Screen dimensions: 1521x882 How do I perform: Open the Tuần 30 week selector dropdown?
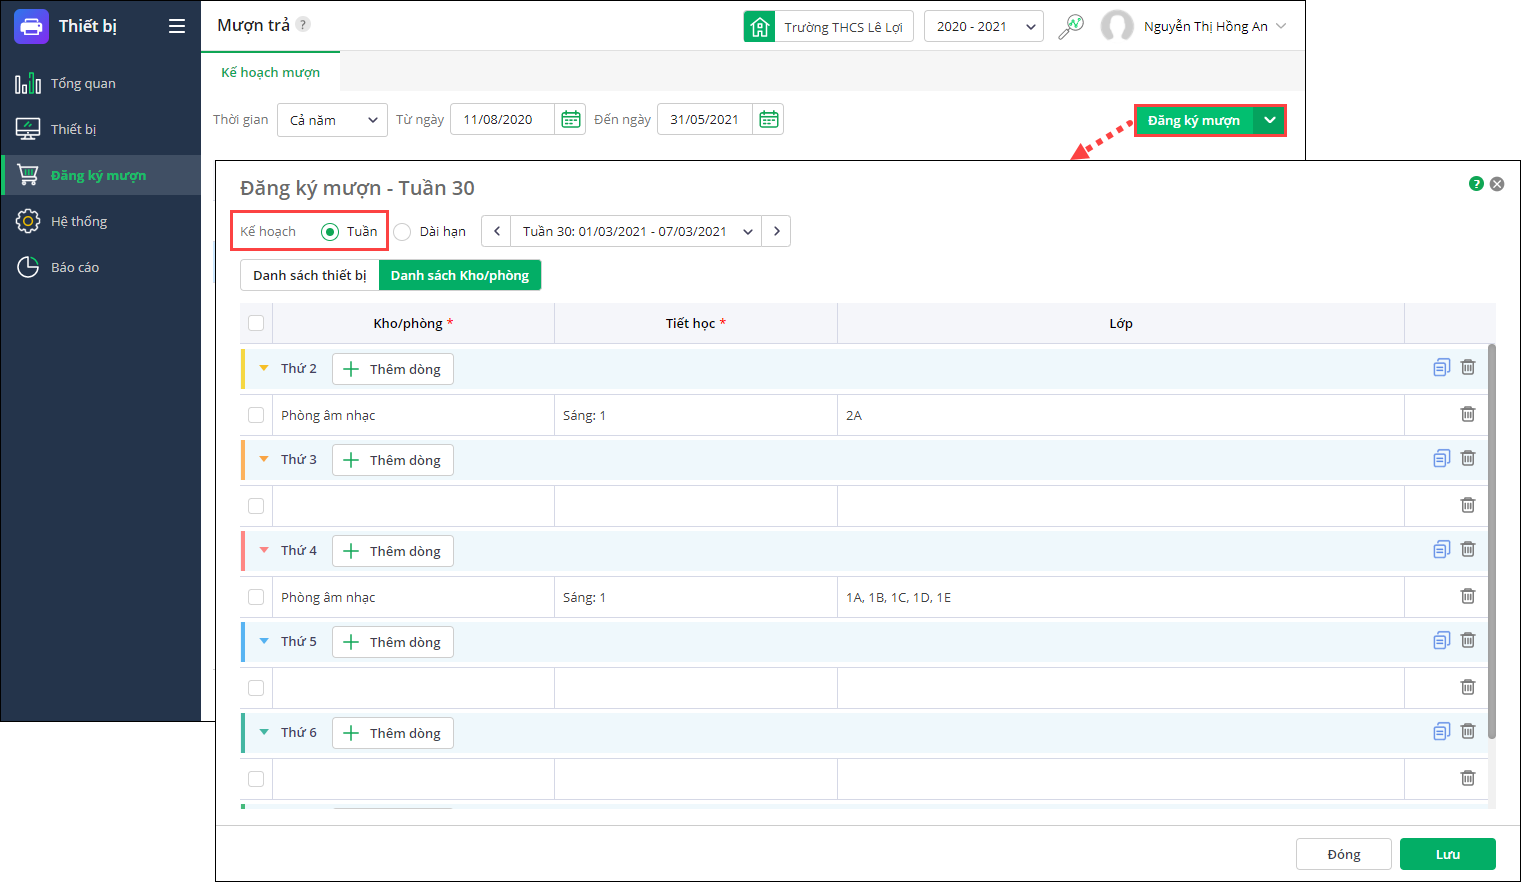coord(636,231)
